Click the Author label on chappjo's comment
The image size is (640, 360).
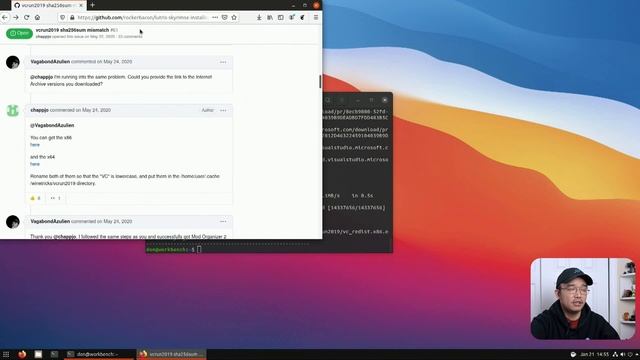tap(207, 110)
